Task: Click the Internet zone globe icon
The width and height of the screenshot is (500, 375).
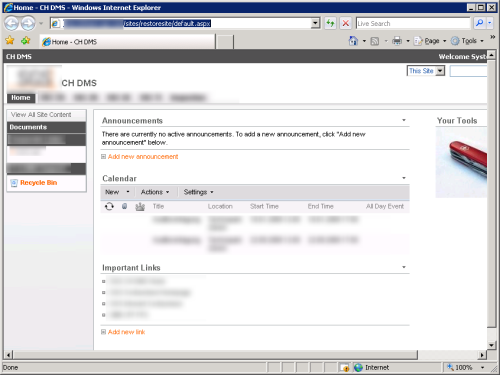Action: (358, 367)
